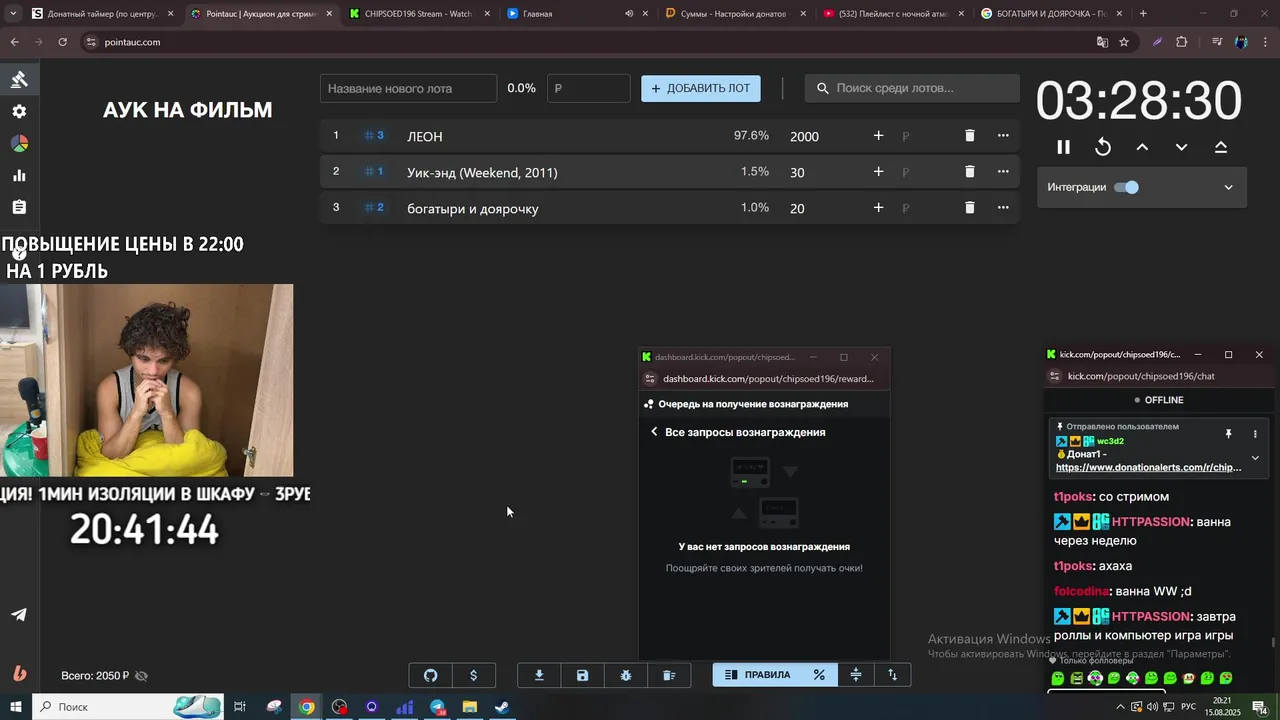Open the pinned message three-dot menu in chat
This screenshot has width=1280, height=720.
(1255, 434)
